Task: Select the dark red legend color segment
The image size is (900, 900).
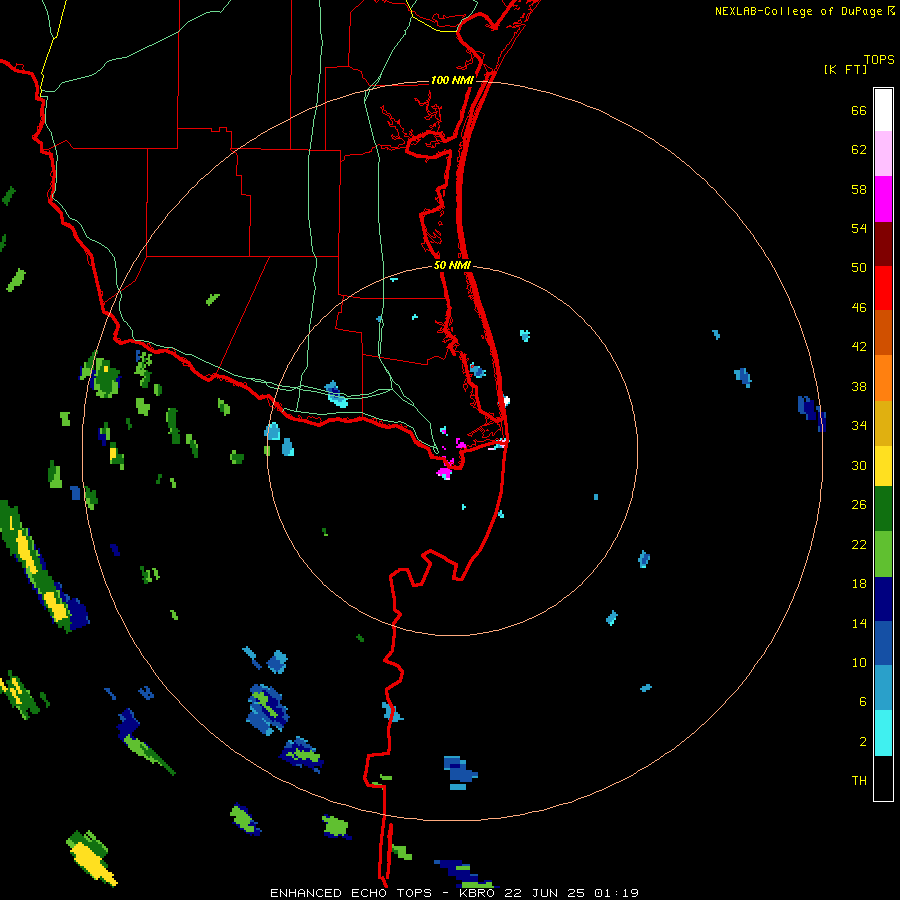Action: coord(883,243)
